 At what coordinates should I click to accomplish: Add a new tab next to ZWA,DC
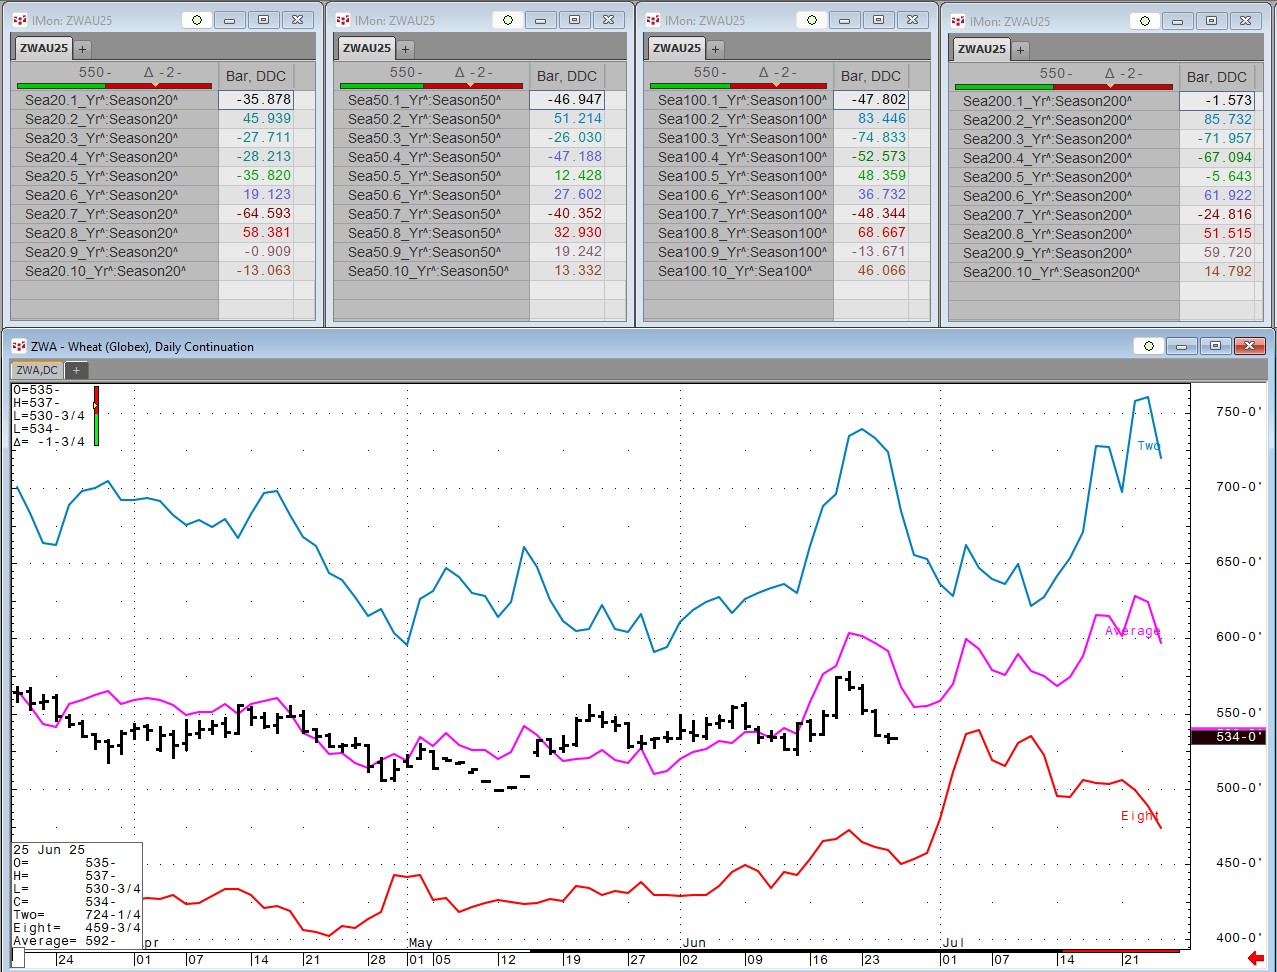[76, 370]
